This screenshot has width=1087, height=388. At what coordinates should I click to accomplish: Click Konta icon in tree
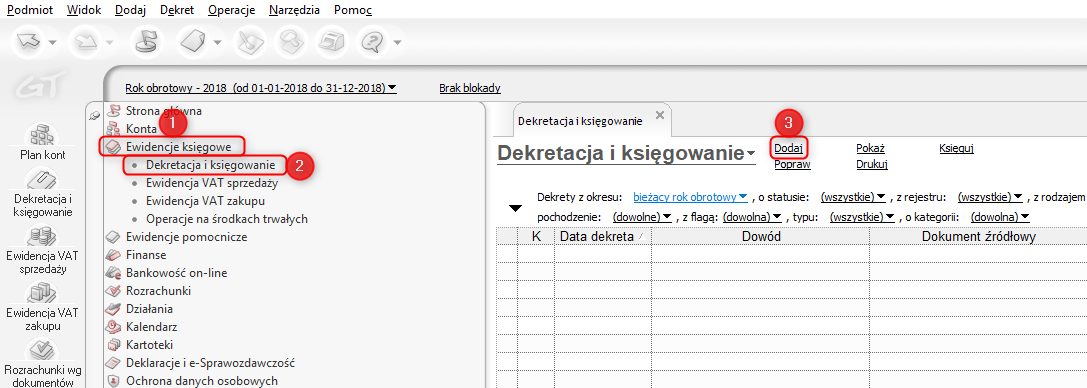[x=113, y=128]
